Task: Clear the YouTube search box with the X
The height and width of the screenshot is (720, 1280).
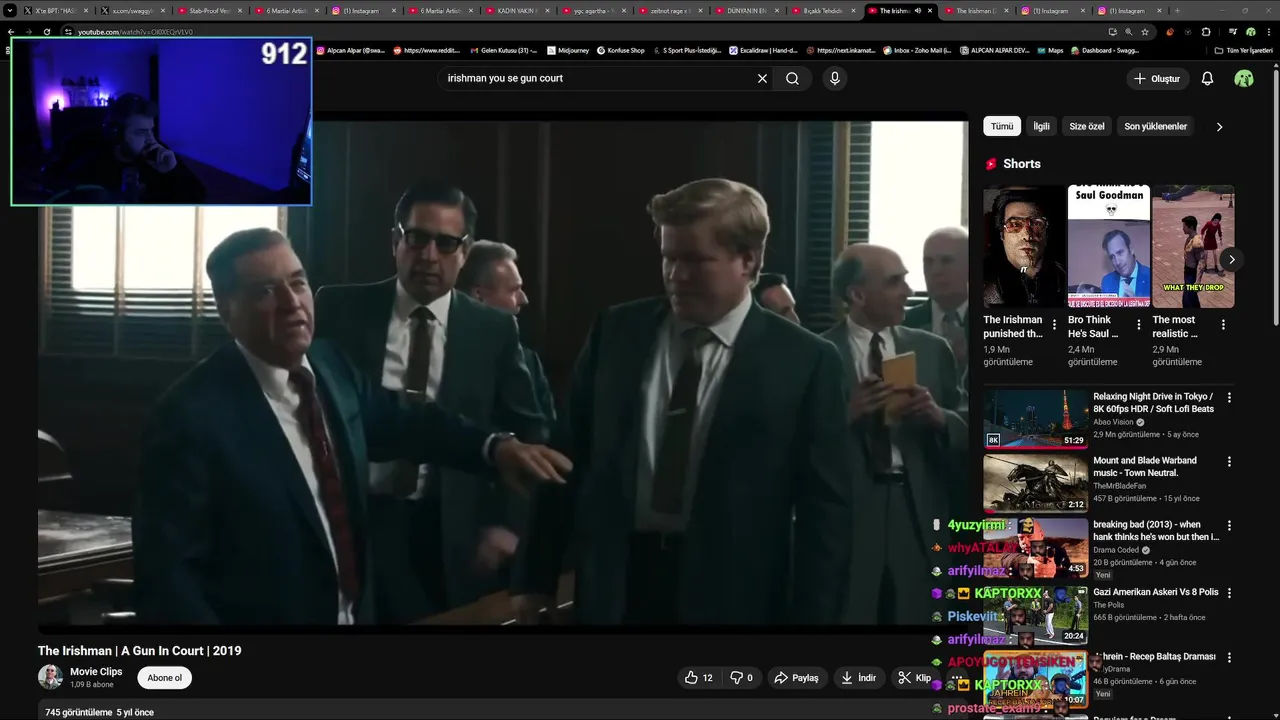Action: point(762,78)
